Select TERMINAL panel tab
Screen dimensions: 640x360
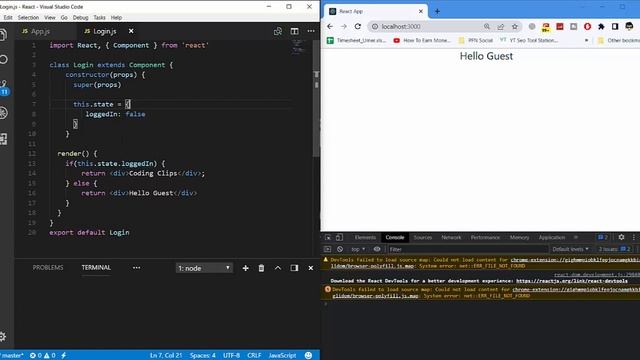coord(96,268)
